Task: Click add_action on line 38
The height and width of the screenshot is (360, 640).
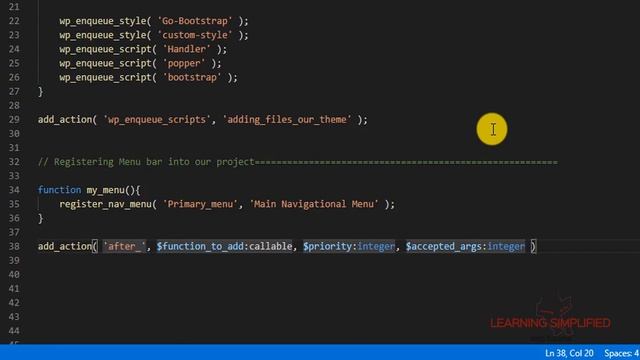Action: click(x=65, y=247)
